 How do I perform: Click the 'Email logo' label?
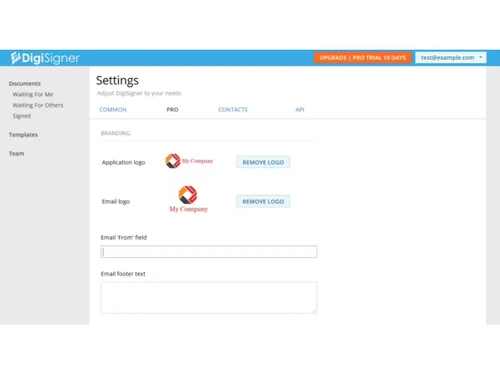[116, 201]
